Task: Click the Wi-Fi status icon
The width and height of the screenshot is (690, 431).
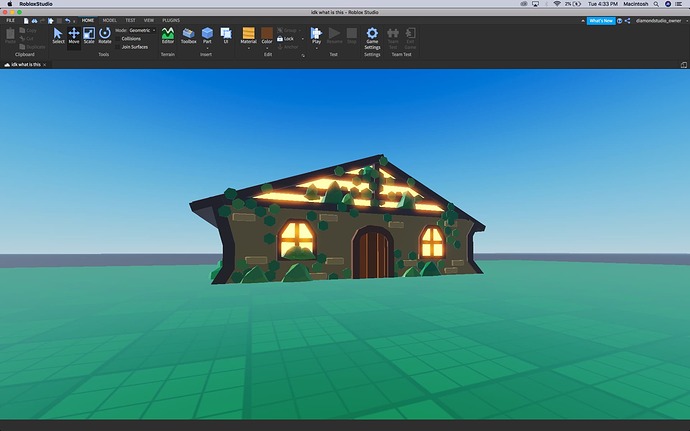Action: [557, 4]
